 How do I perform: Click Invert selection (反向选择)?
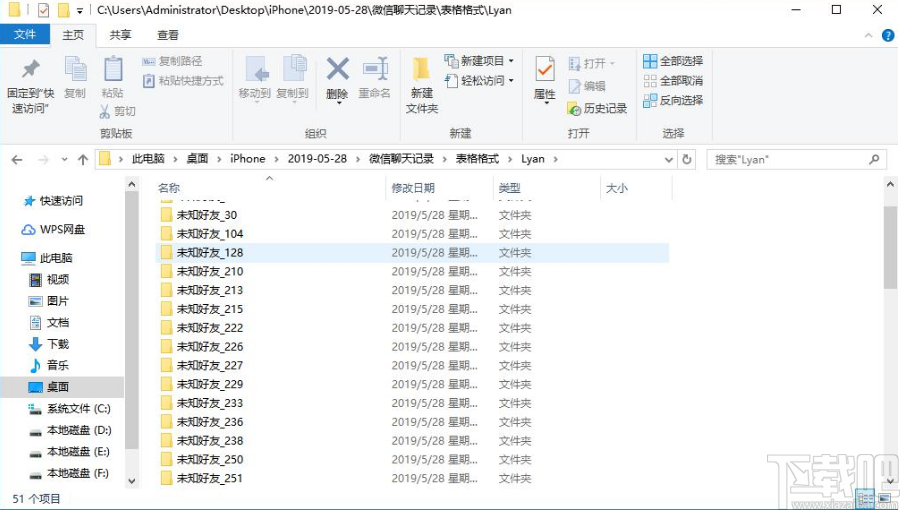coord(673,100)
